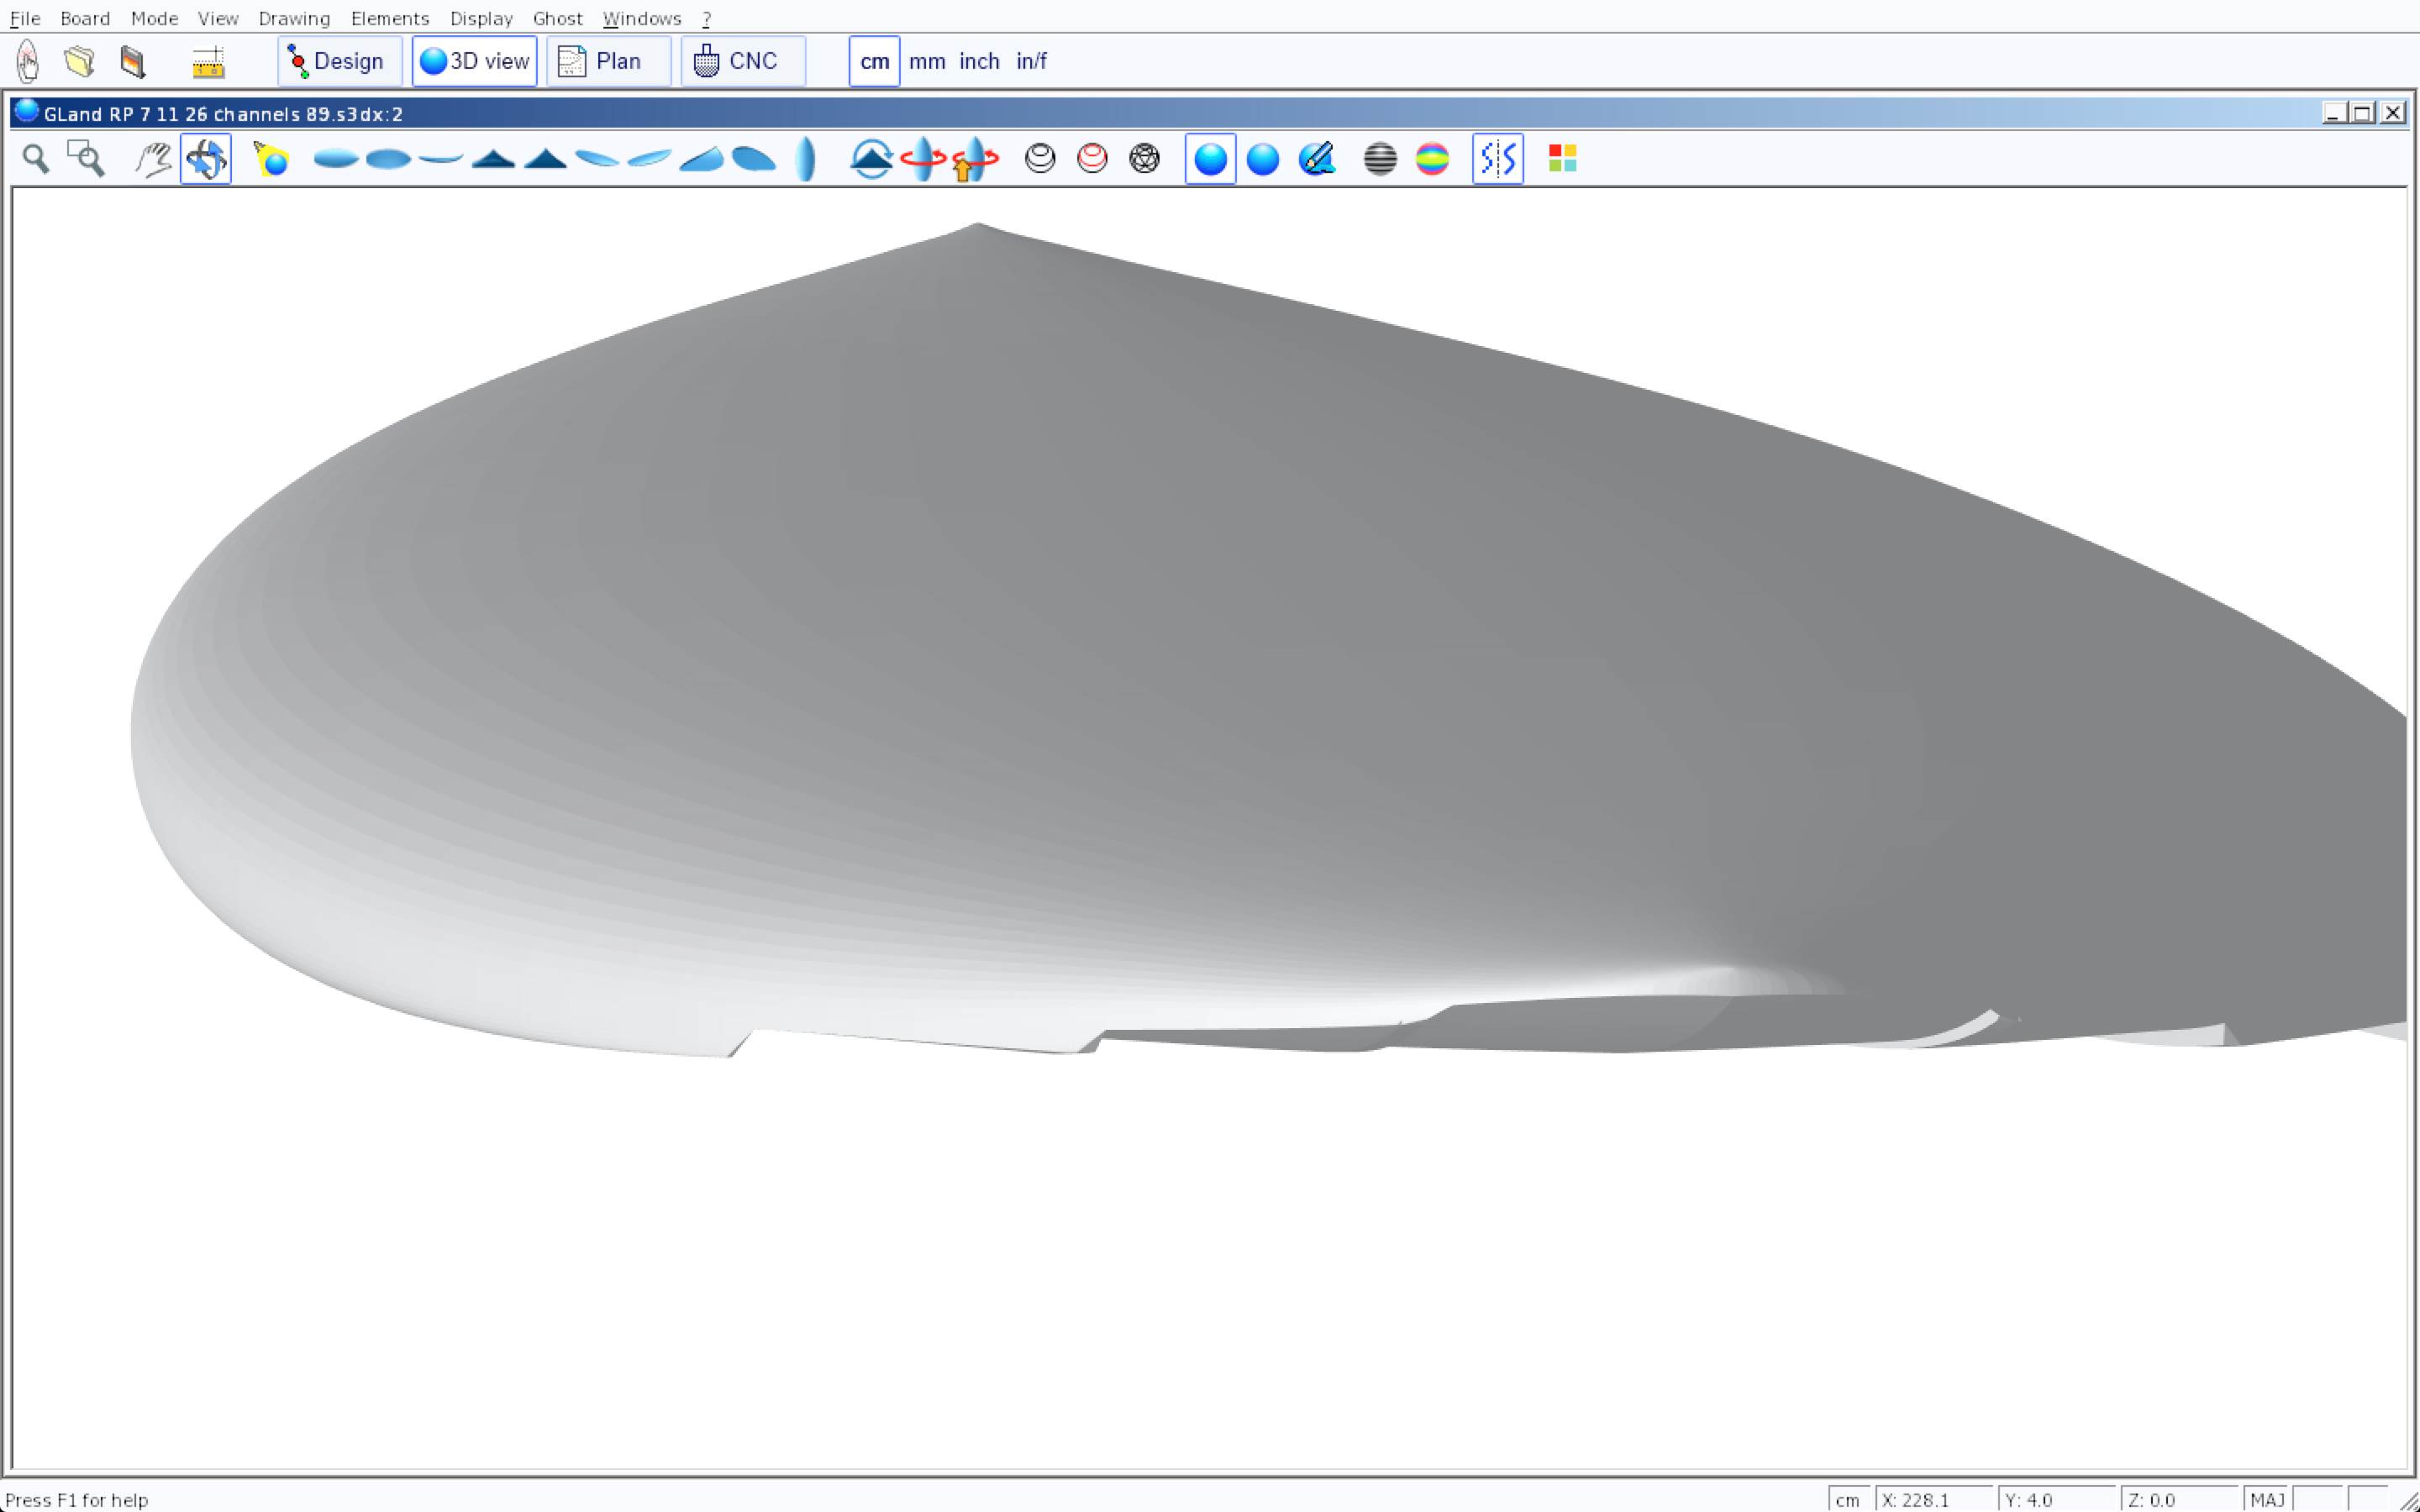Viewport: 2420px width, 1512px height.
Task: Select the pan hand tool
Action: (153, 159)
